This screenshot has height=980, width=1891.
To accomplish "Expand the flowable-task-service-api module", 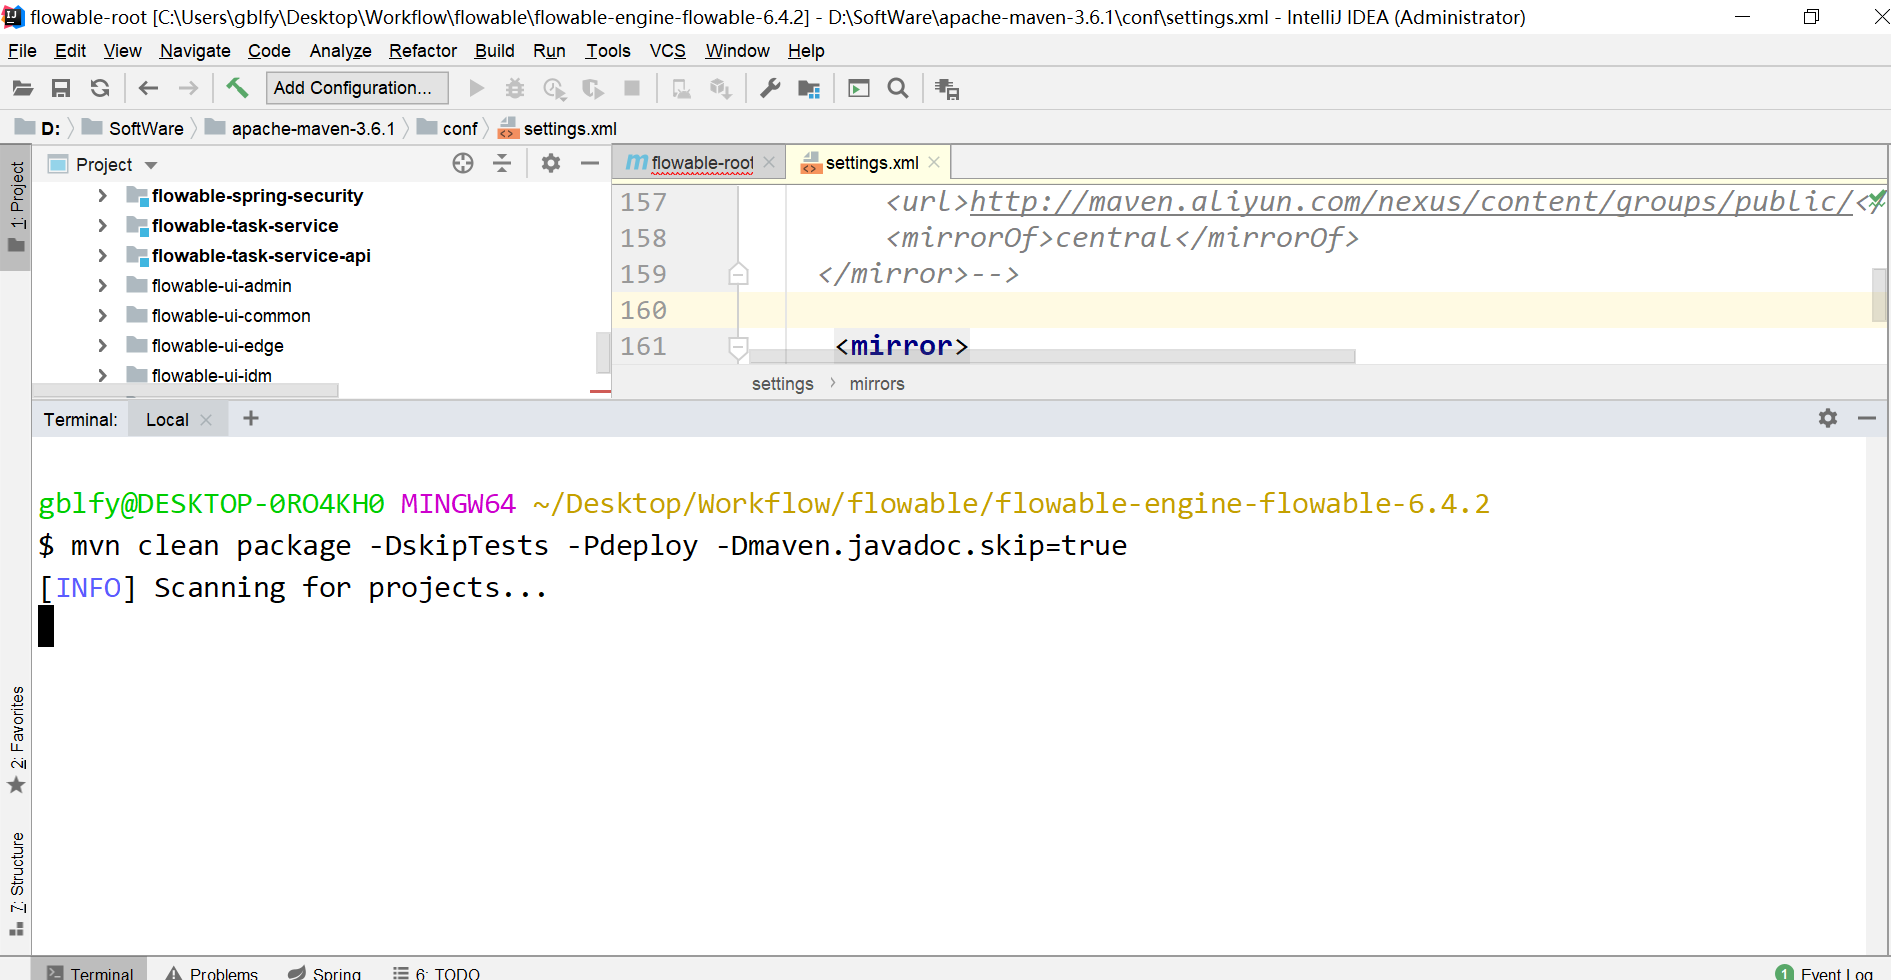I will [x=102, y=256].
